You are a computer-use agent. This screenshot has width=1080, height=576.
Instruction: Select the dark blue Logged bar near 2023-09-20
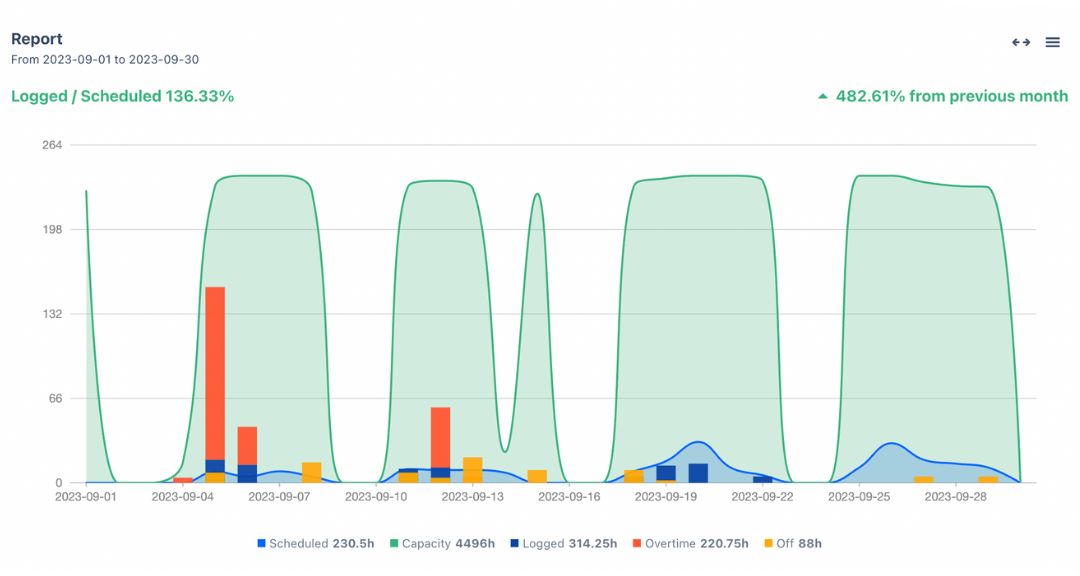(698, 473)
